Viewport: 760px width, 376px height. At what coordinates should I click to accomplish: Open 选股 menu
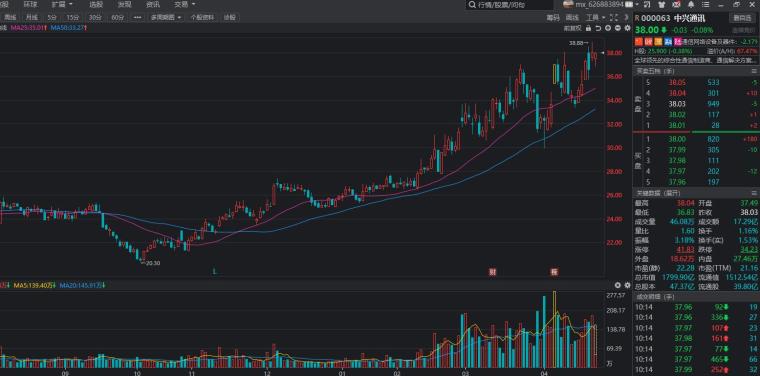pyautogui.click(x=96, y=4)
